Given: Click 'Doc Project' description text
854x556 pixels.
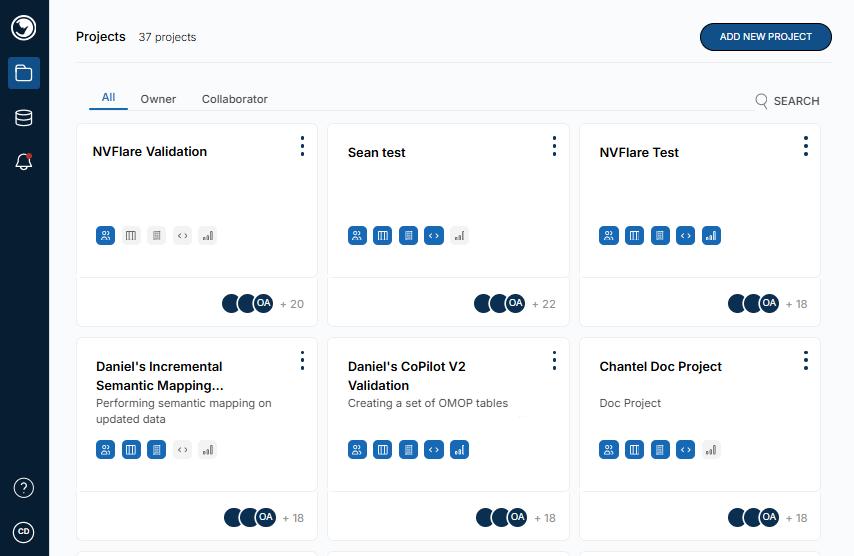Looking at the screenshot, I should [630, 404].
